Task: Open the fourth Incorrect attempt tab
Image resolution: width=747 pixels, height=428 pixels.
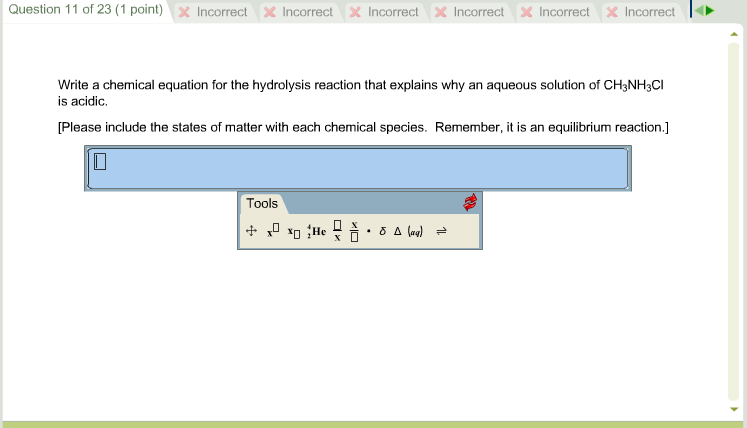Action: [x=470, y=12]
